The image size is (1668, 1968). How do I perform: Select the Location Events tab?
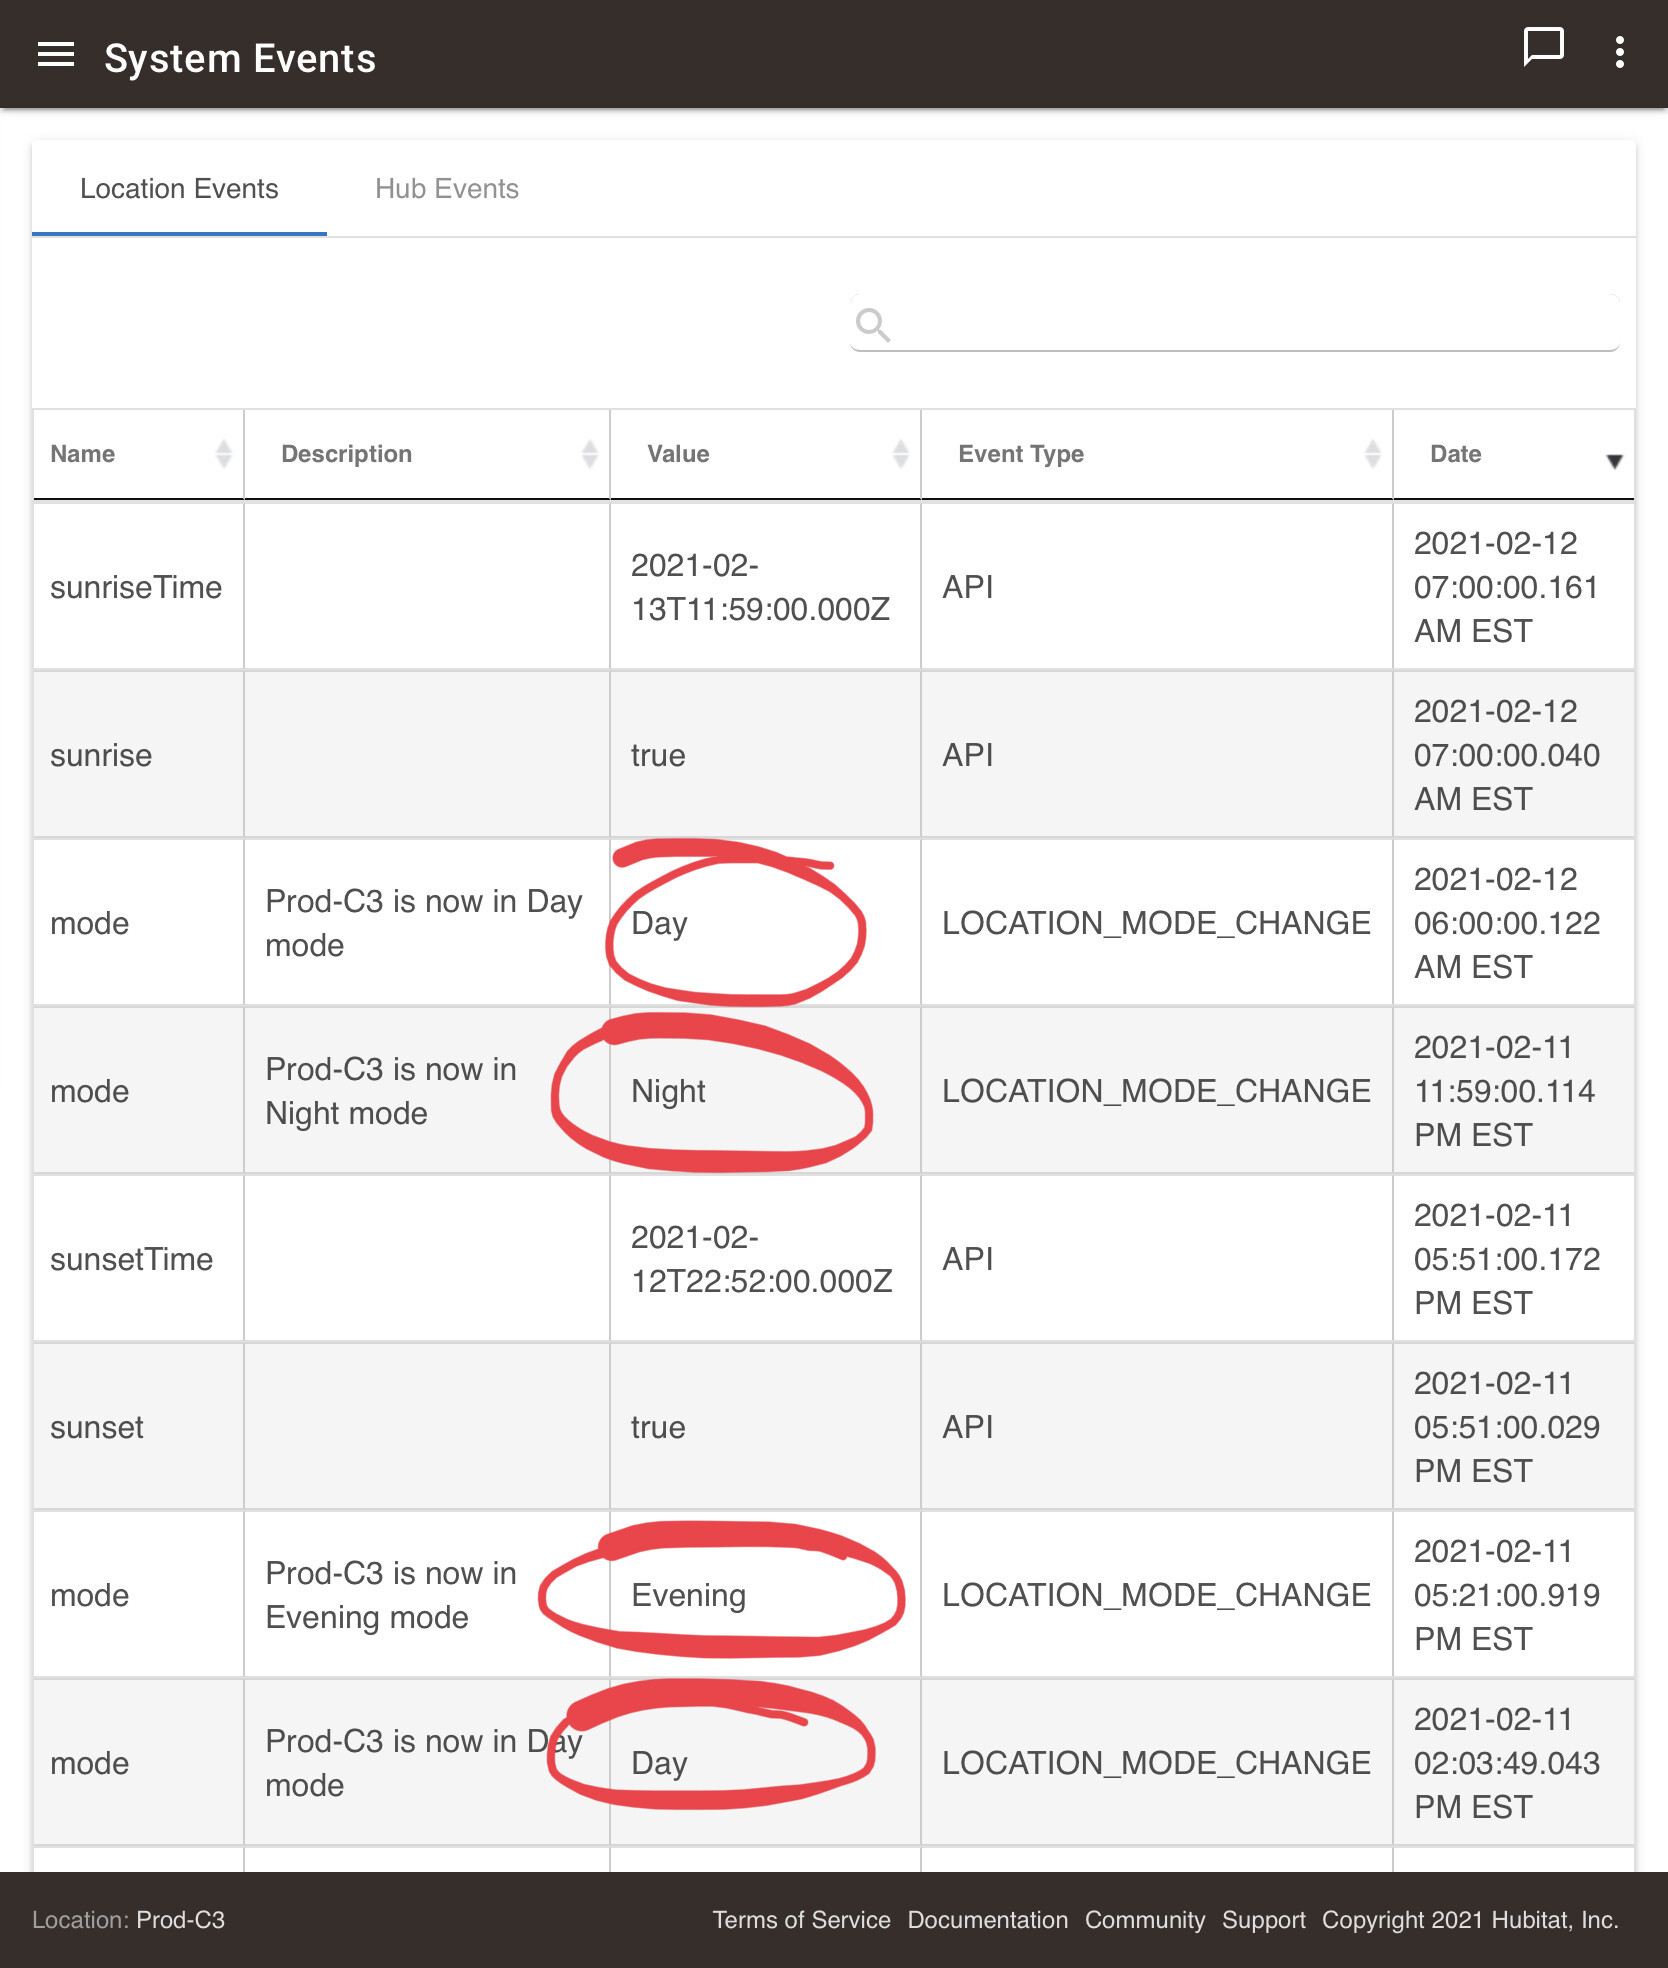[179, 189]
